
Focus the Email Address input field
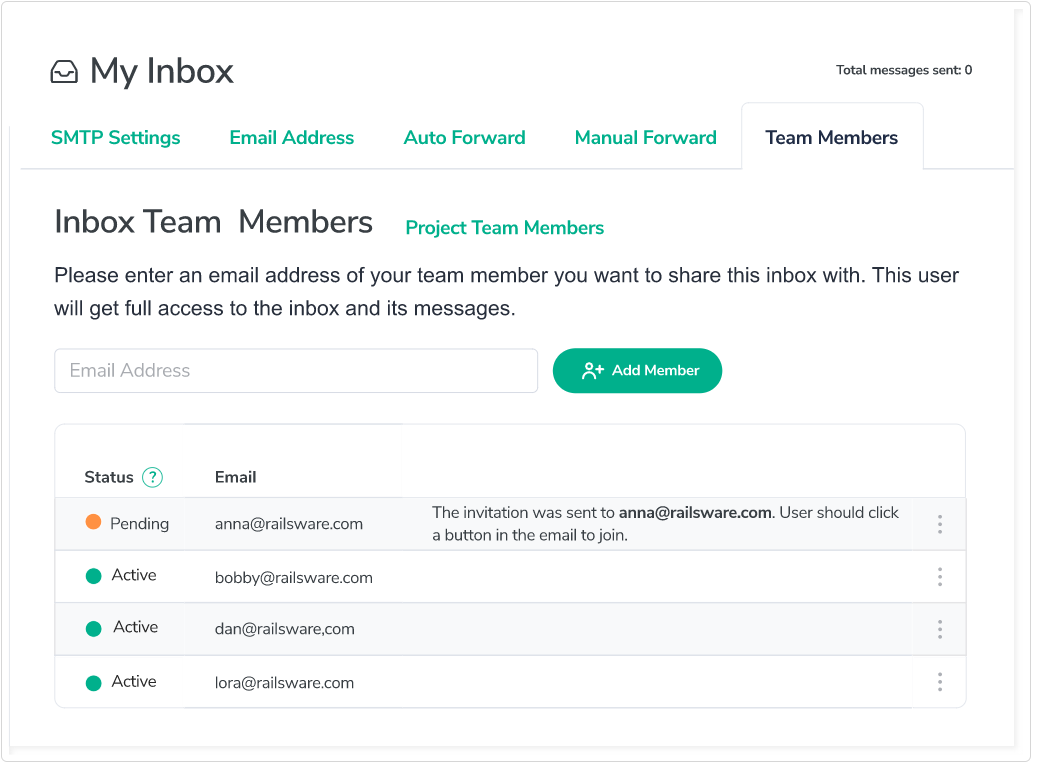(296, 371)
